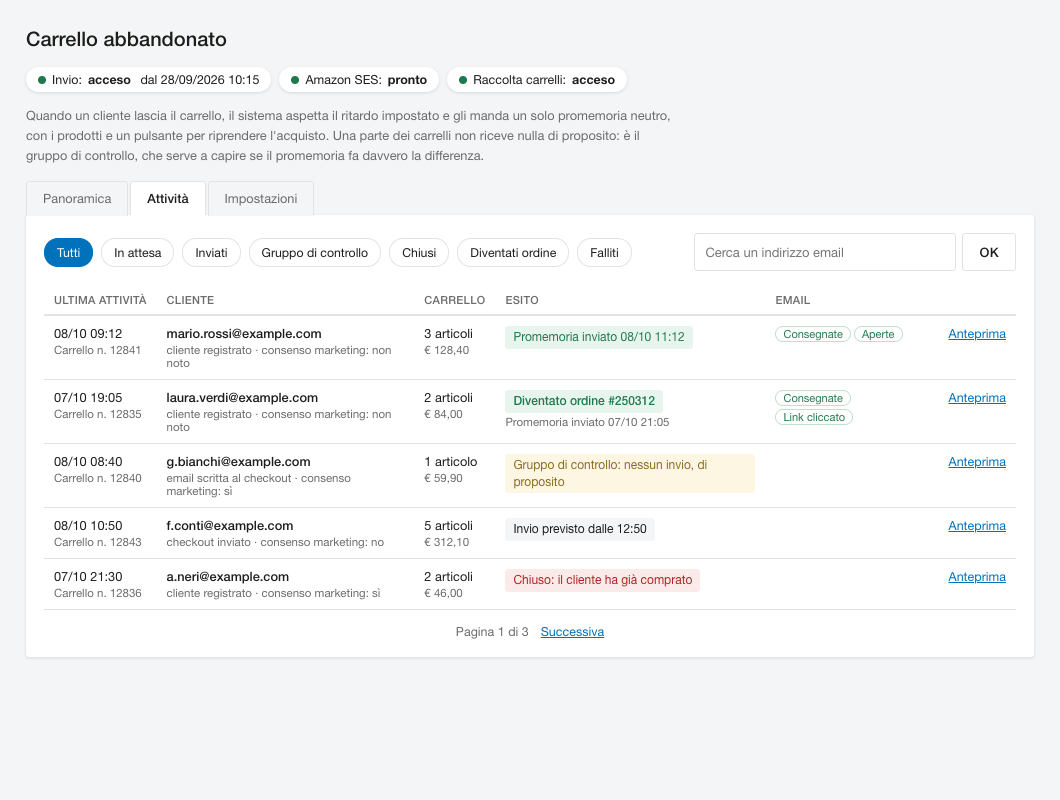Click the Invio previsto dalle 12:50 badge
Image resolution: width=1060 pixels, height=800 pixels.
[580, 529]
